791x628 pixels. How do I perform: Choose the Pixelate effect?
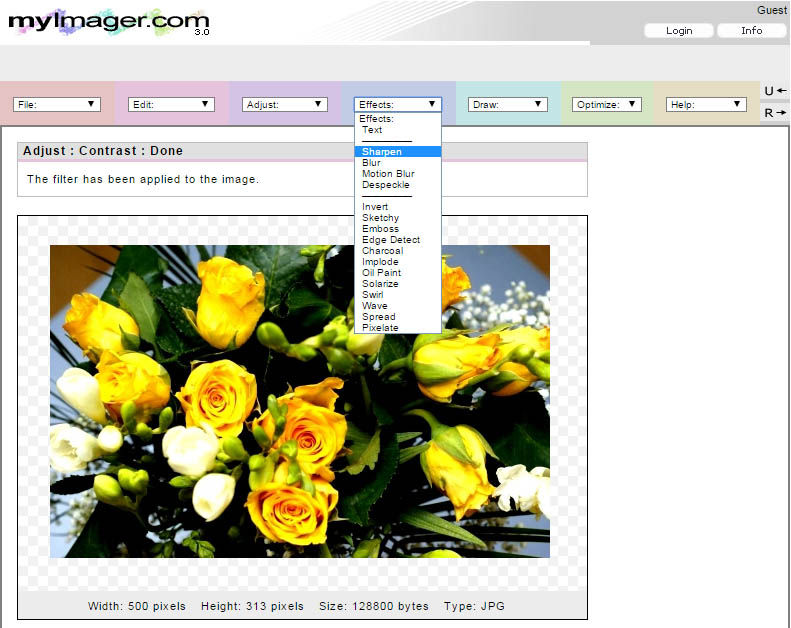pyautogui.click(x=398, y=327)
